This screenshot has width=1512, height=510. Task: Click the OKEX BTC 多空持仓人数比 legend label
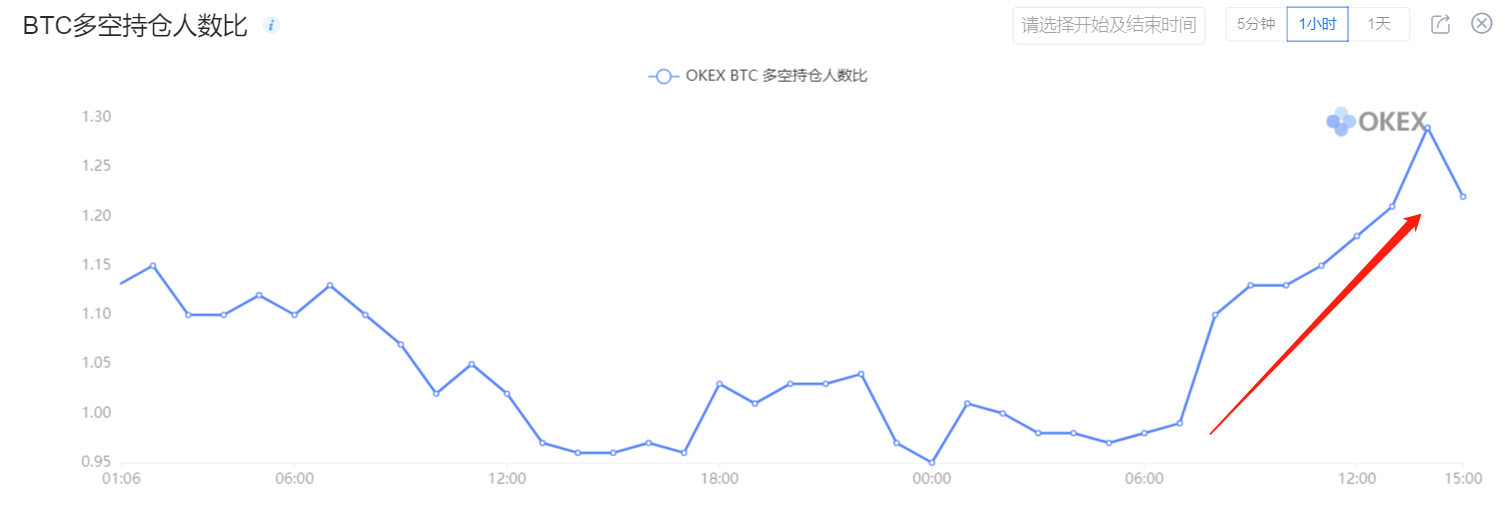(776, 76)
